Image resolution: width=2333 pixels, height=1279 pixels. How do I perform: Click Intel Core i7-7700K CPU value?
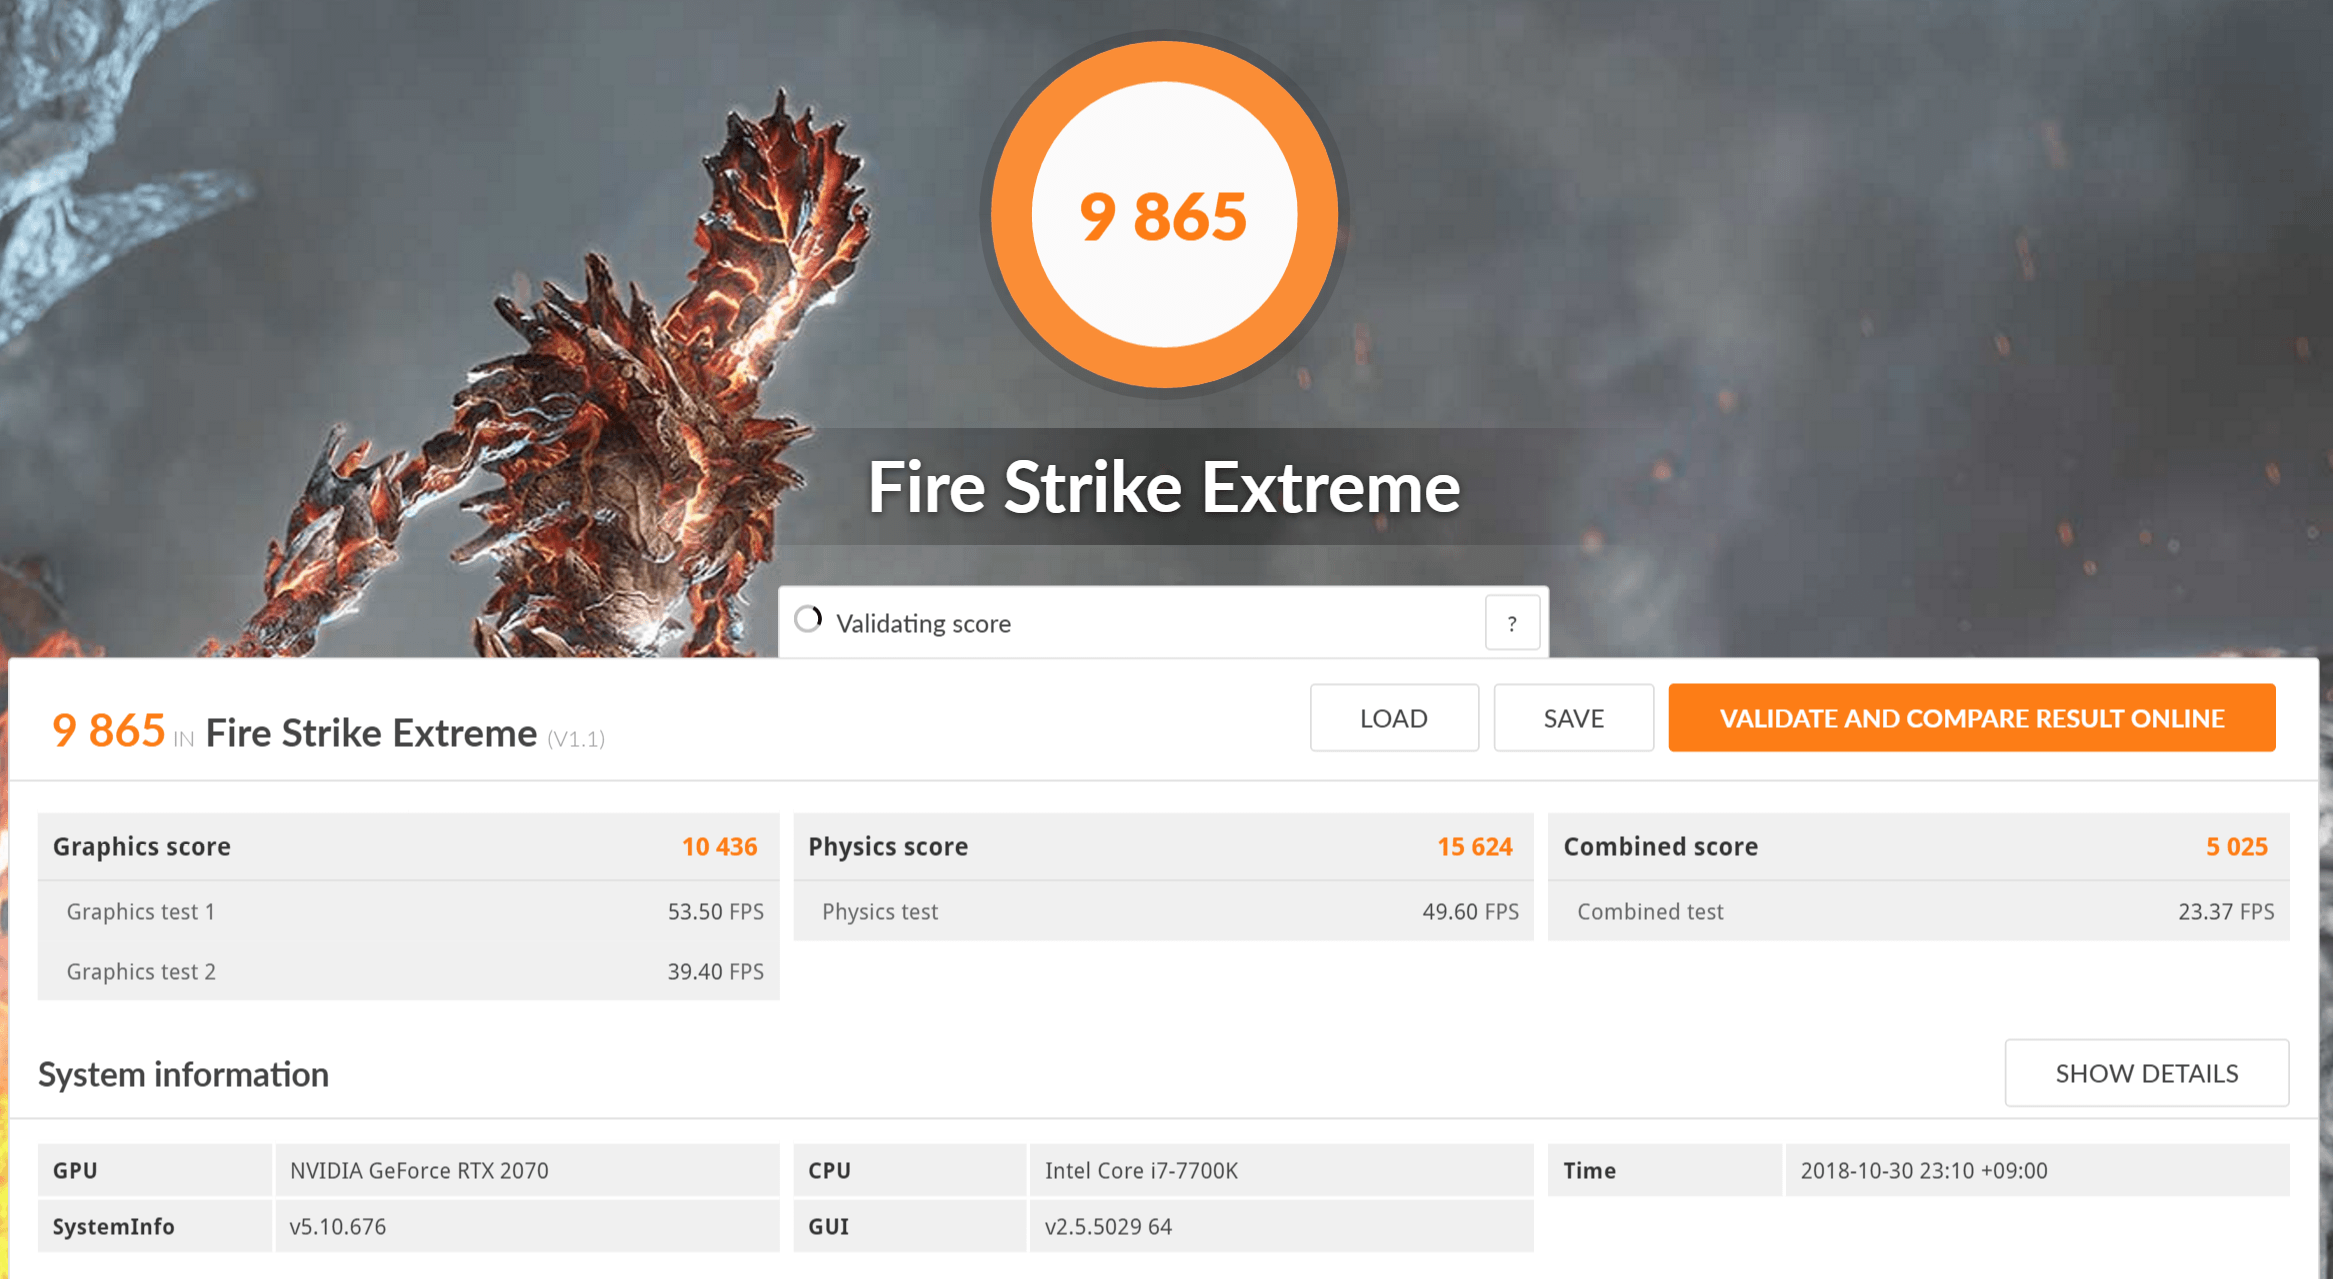(x=1141, y=1171)
